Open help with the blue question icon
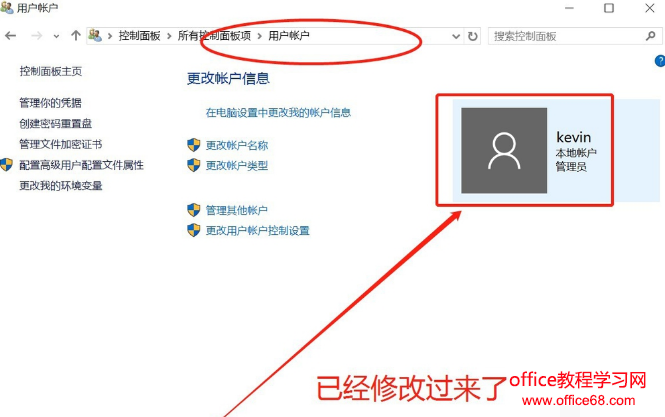The width and height of the screenshot is (665, 417). pos(660,61)
